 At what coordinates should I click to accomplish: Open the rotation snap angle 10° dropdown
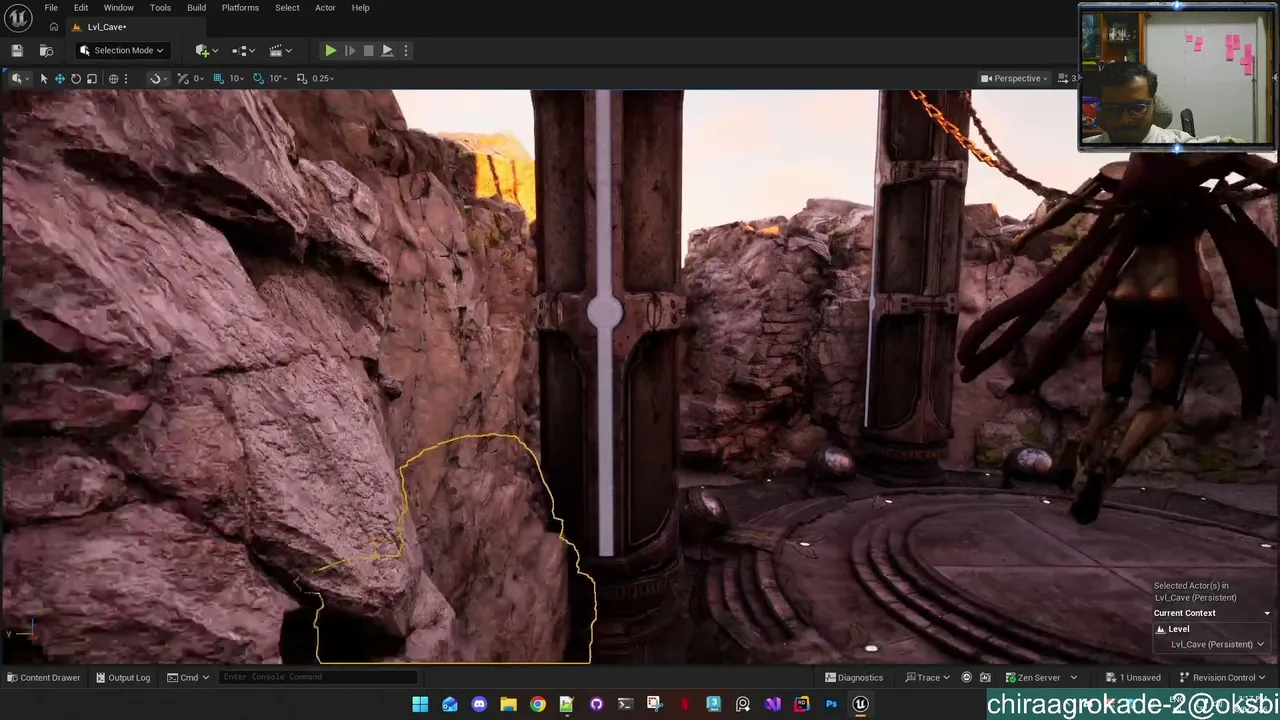coord(279,78)
